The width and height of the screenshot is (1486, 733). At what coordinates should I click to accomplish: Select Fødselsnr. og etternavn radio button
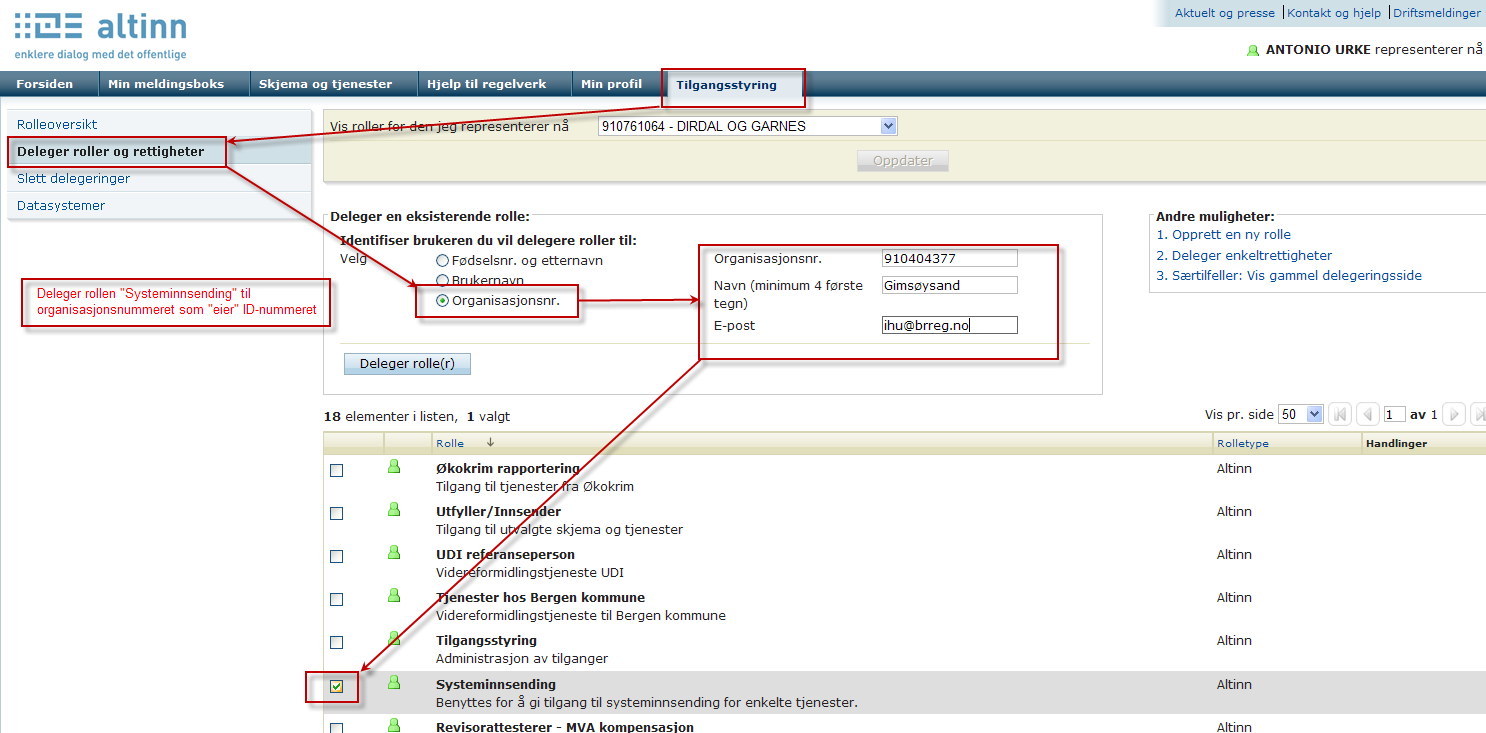pyautogui.click(x=442, y=260)
